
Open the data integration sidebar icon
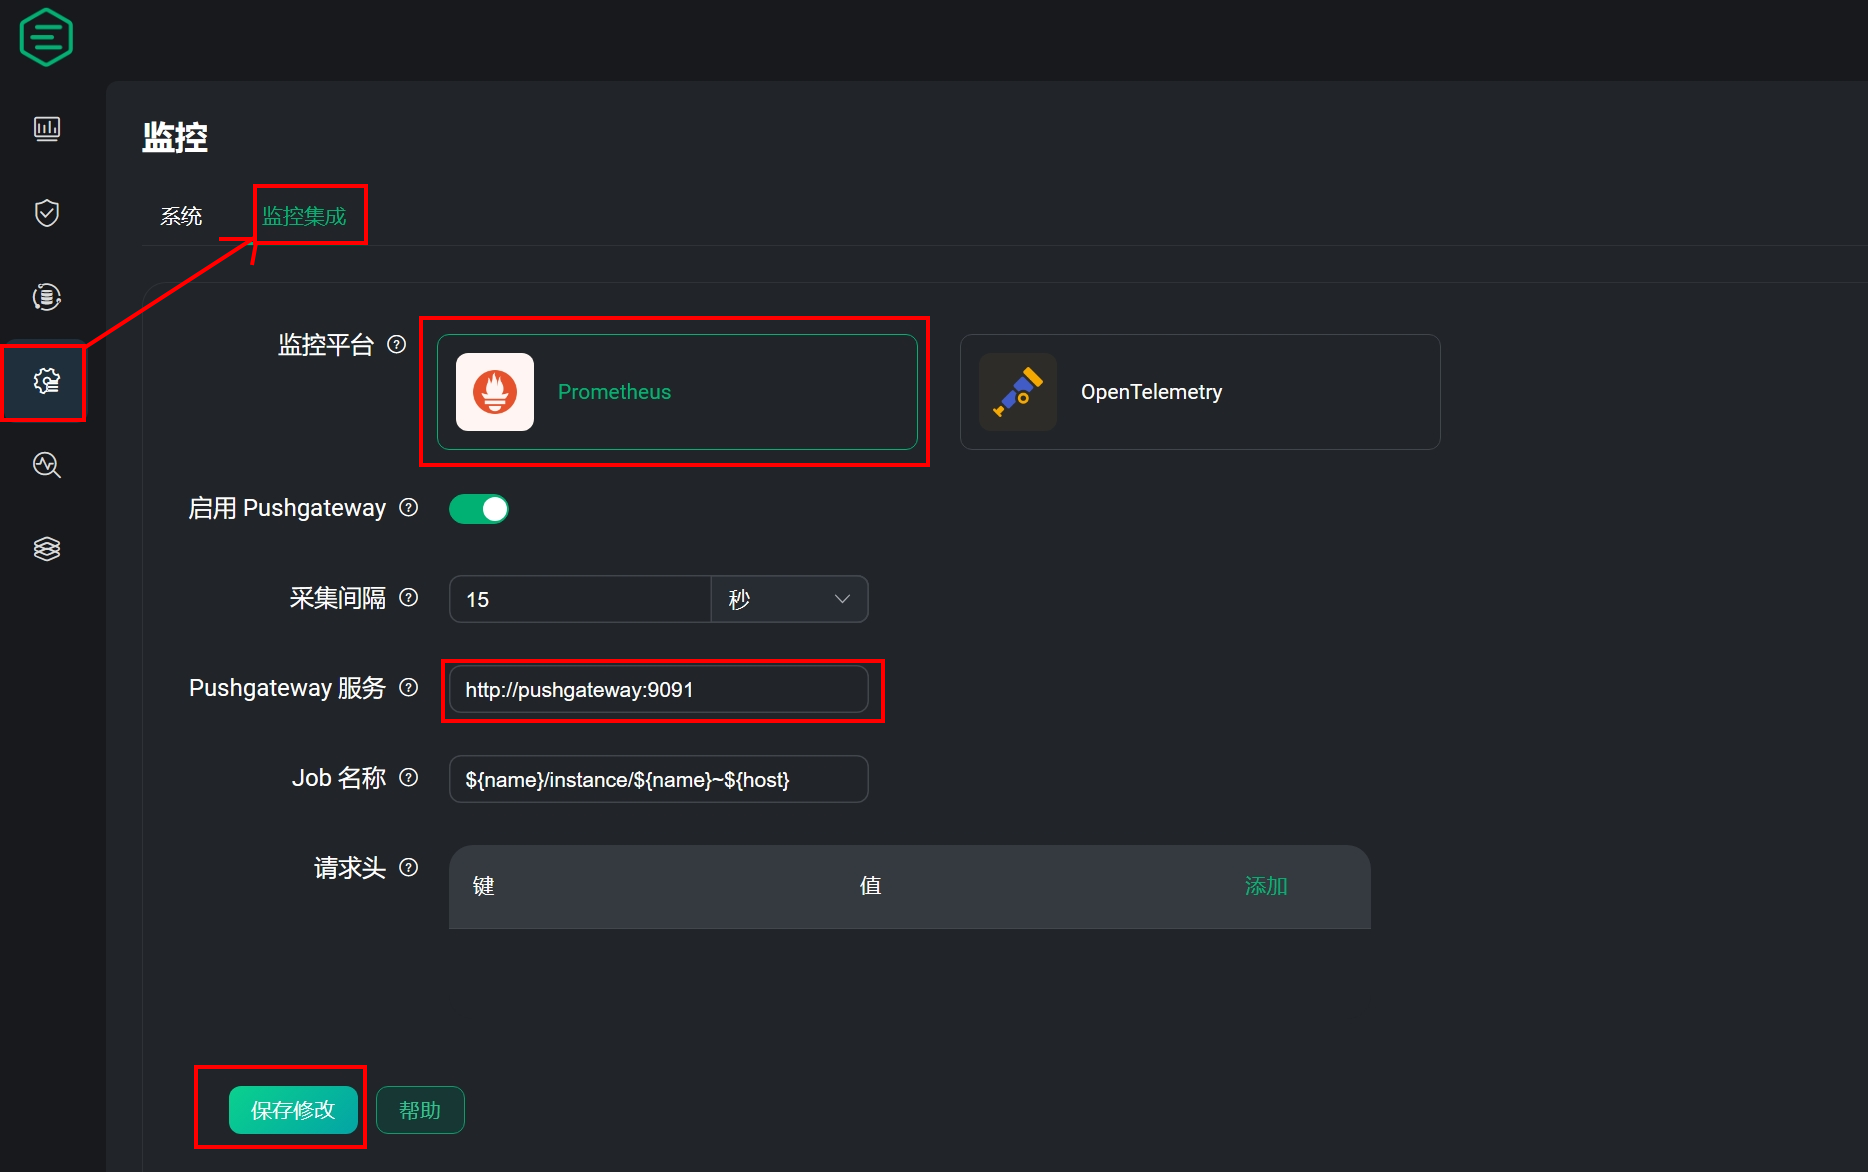(x=47, y=297)
